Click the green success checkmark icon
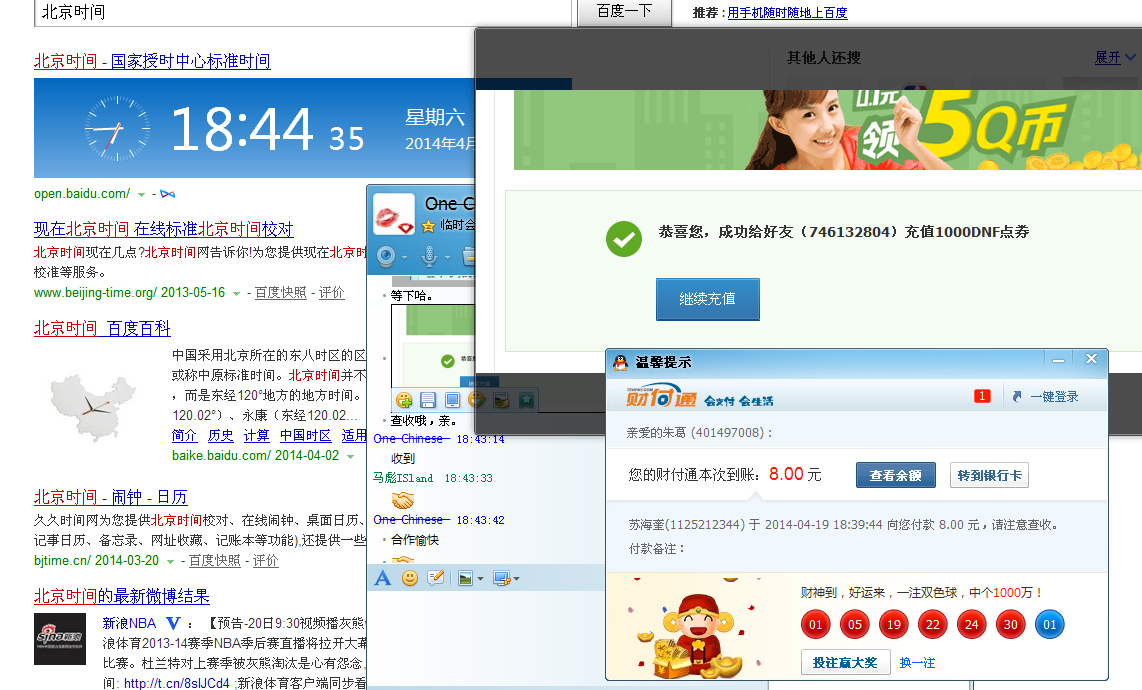This screenshot has height=690, width=1142. pos(624,238)
